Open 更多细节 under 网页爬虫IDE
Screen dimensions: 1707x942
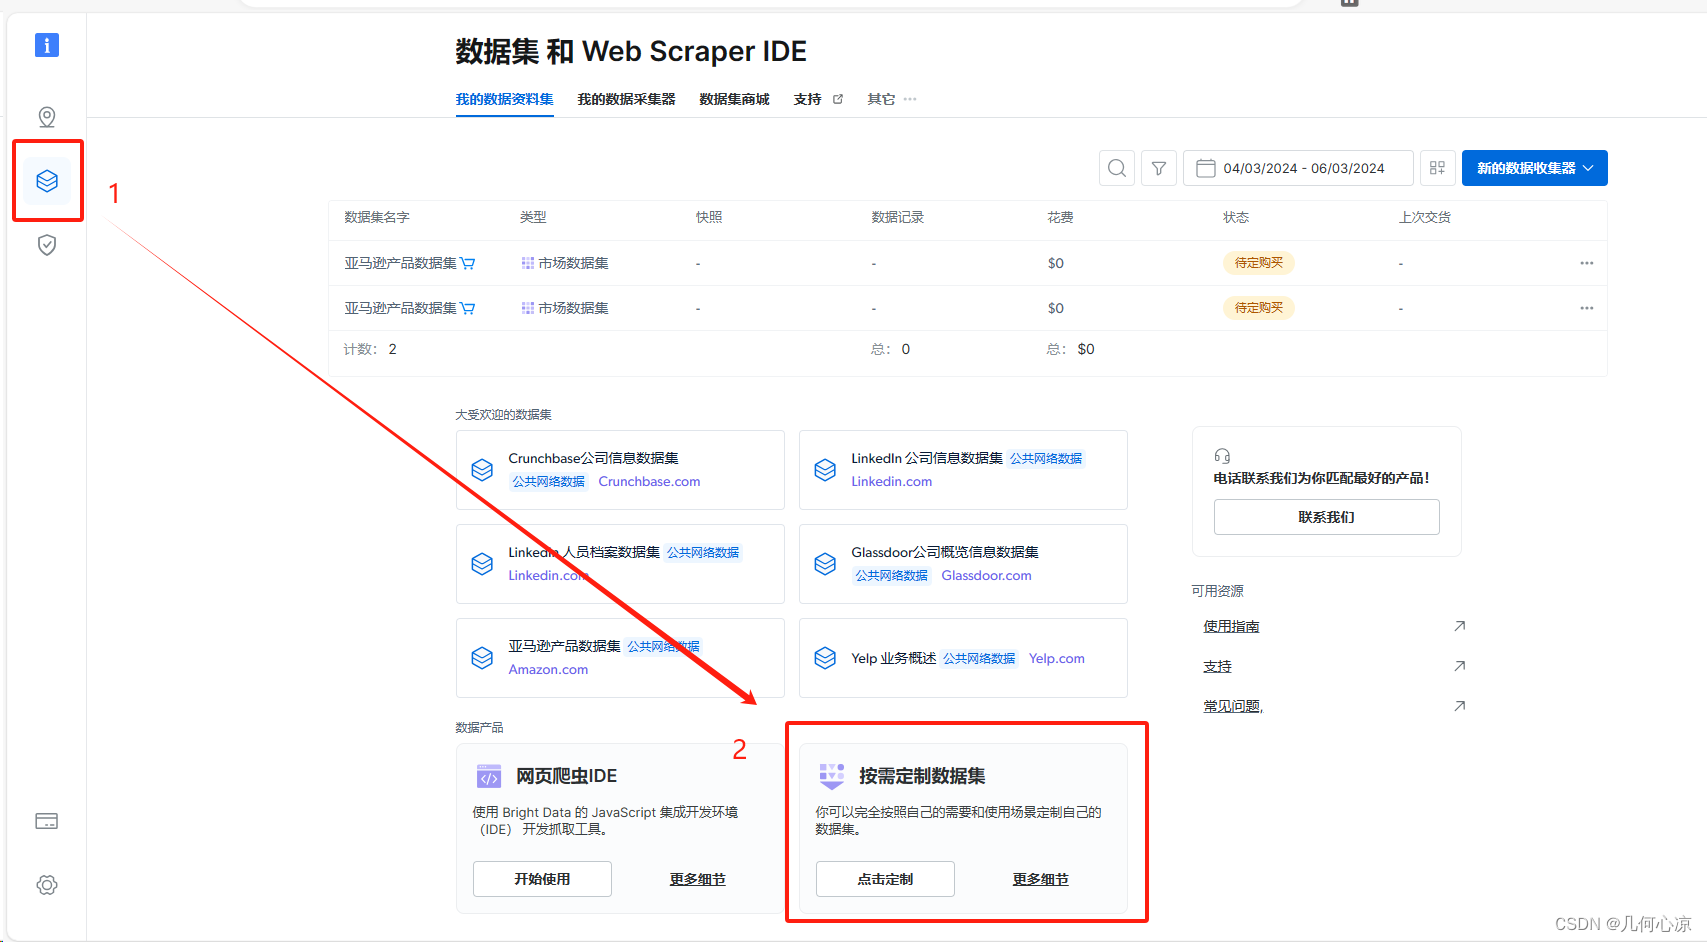click(698, 879)
